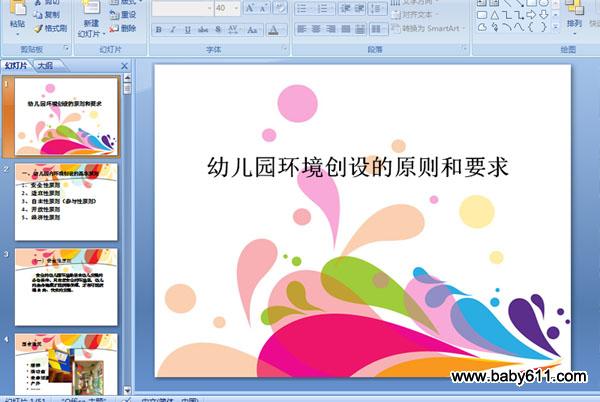Toggle the text shadow S button

[218, 29]
